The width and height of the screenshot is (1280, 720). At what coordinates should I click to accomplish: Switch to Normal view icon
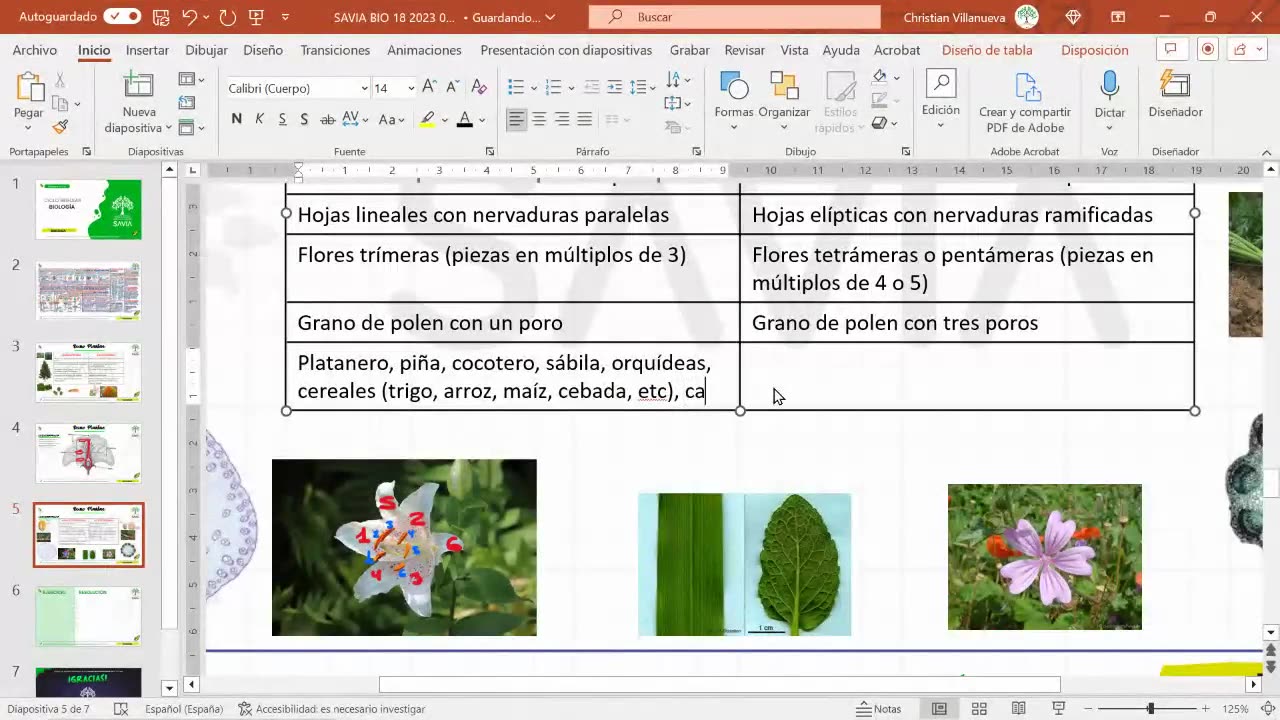939,709
